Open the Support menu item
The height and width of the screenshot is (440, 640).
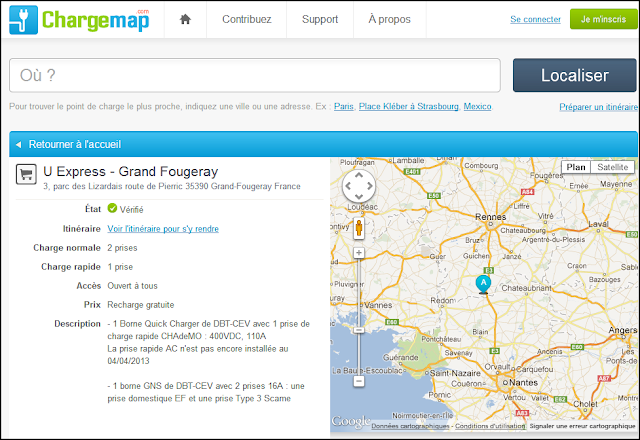point(320,19)
